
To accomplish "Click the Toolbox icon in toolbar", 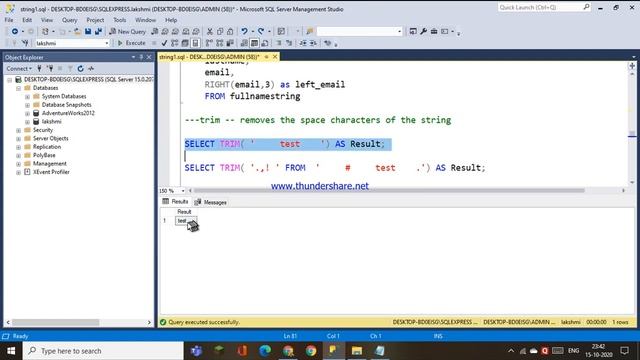I will point(434,31).
